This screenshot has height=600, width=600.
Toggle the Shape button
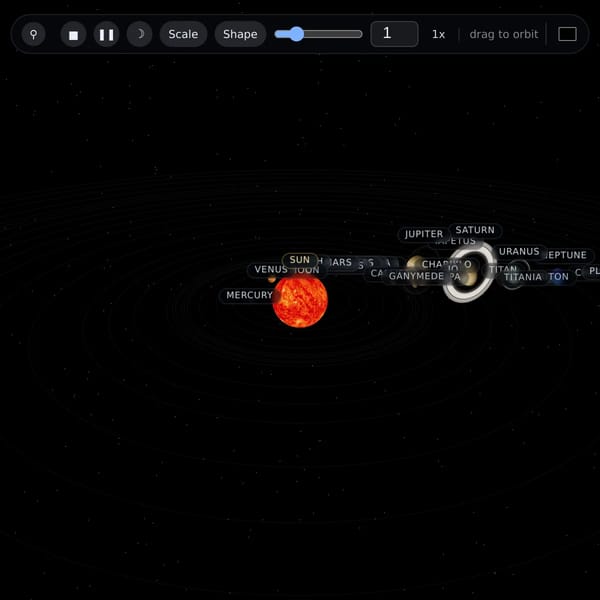click(x=240, y=34)
